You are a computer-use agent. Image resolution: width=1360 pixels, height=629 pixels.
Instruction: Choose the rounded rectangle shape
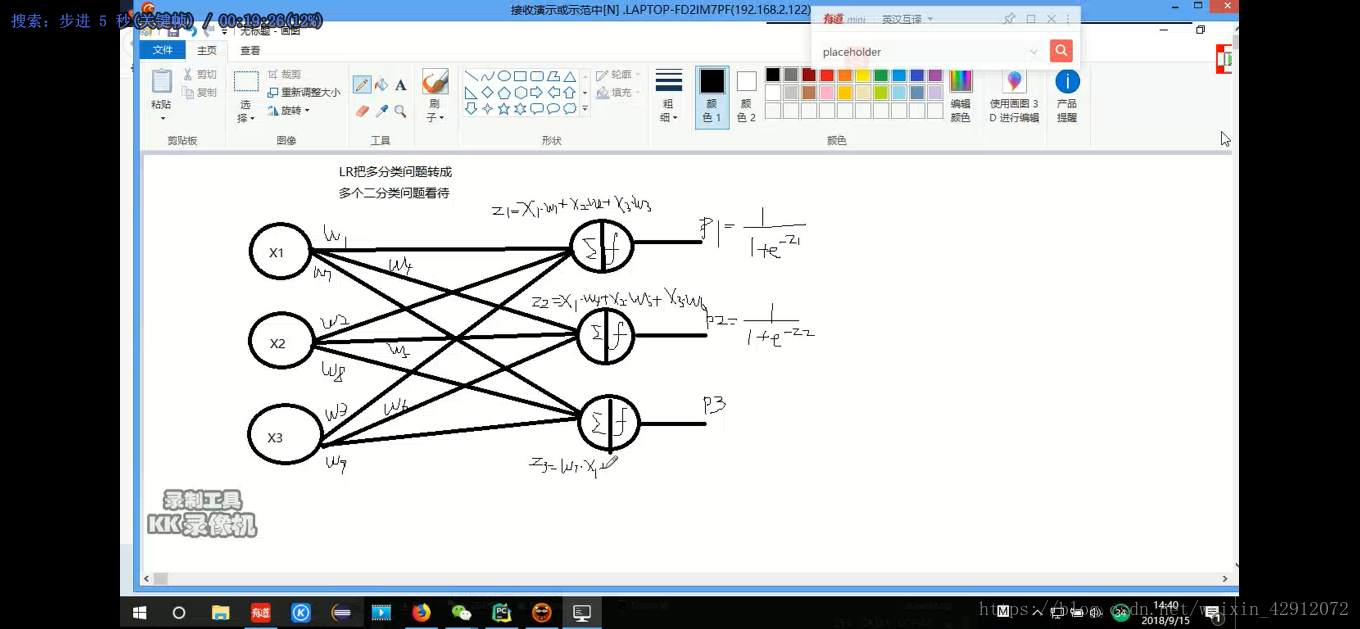point(537,76)
